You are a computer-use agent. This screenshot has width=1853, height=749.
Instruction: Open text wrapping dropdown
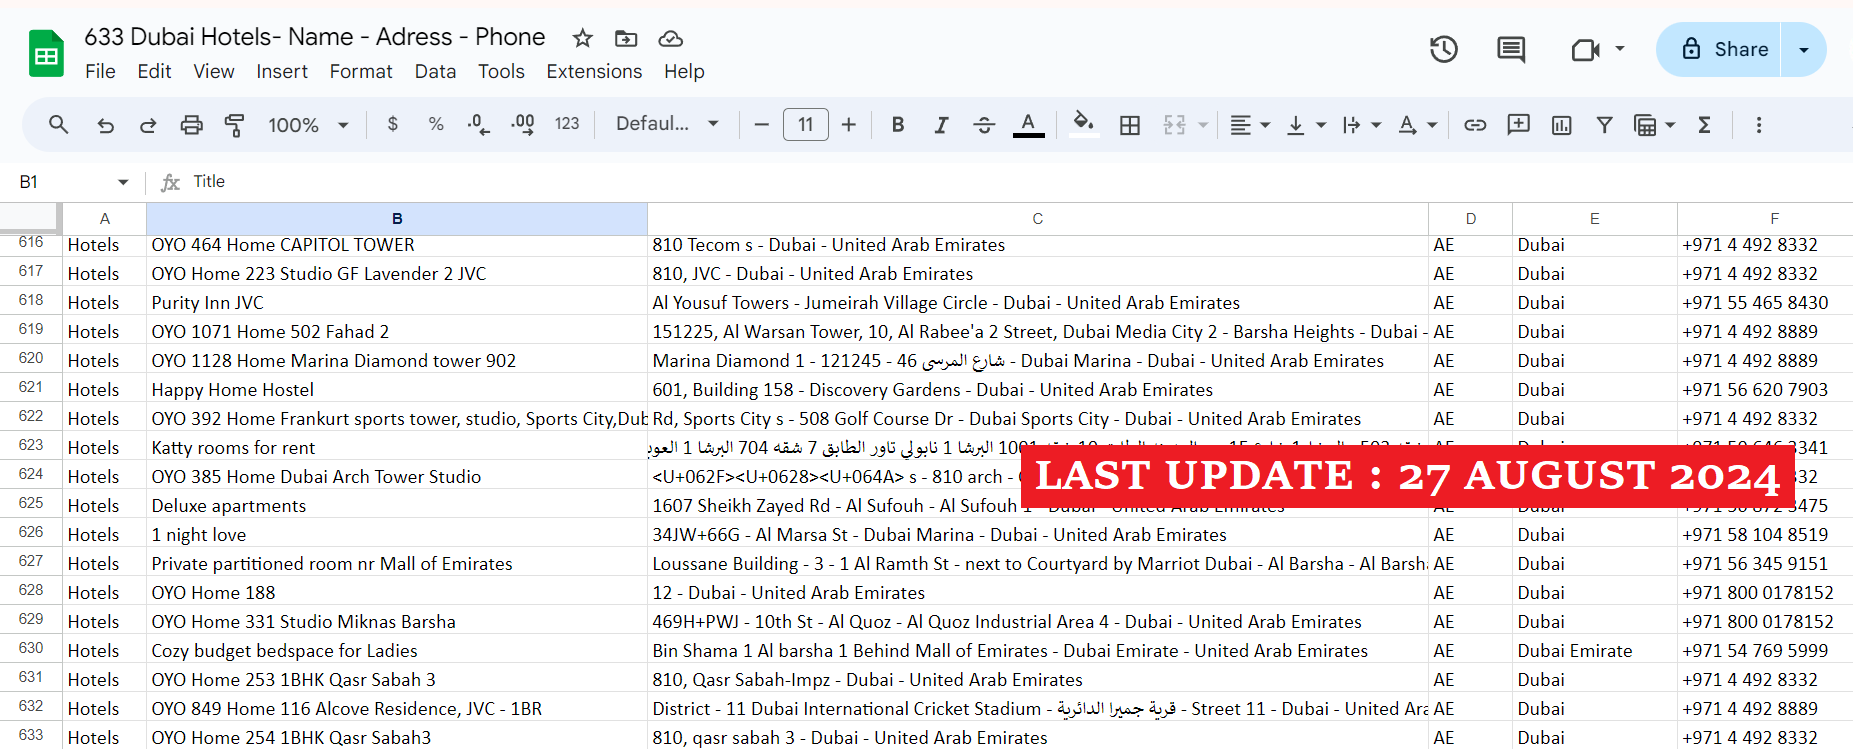click(1361, 125)
